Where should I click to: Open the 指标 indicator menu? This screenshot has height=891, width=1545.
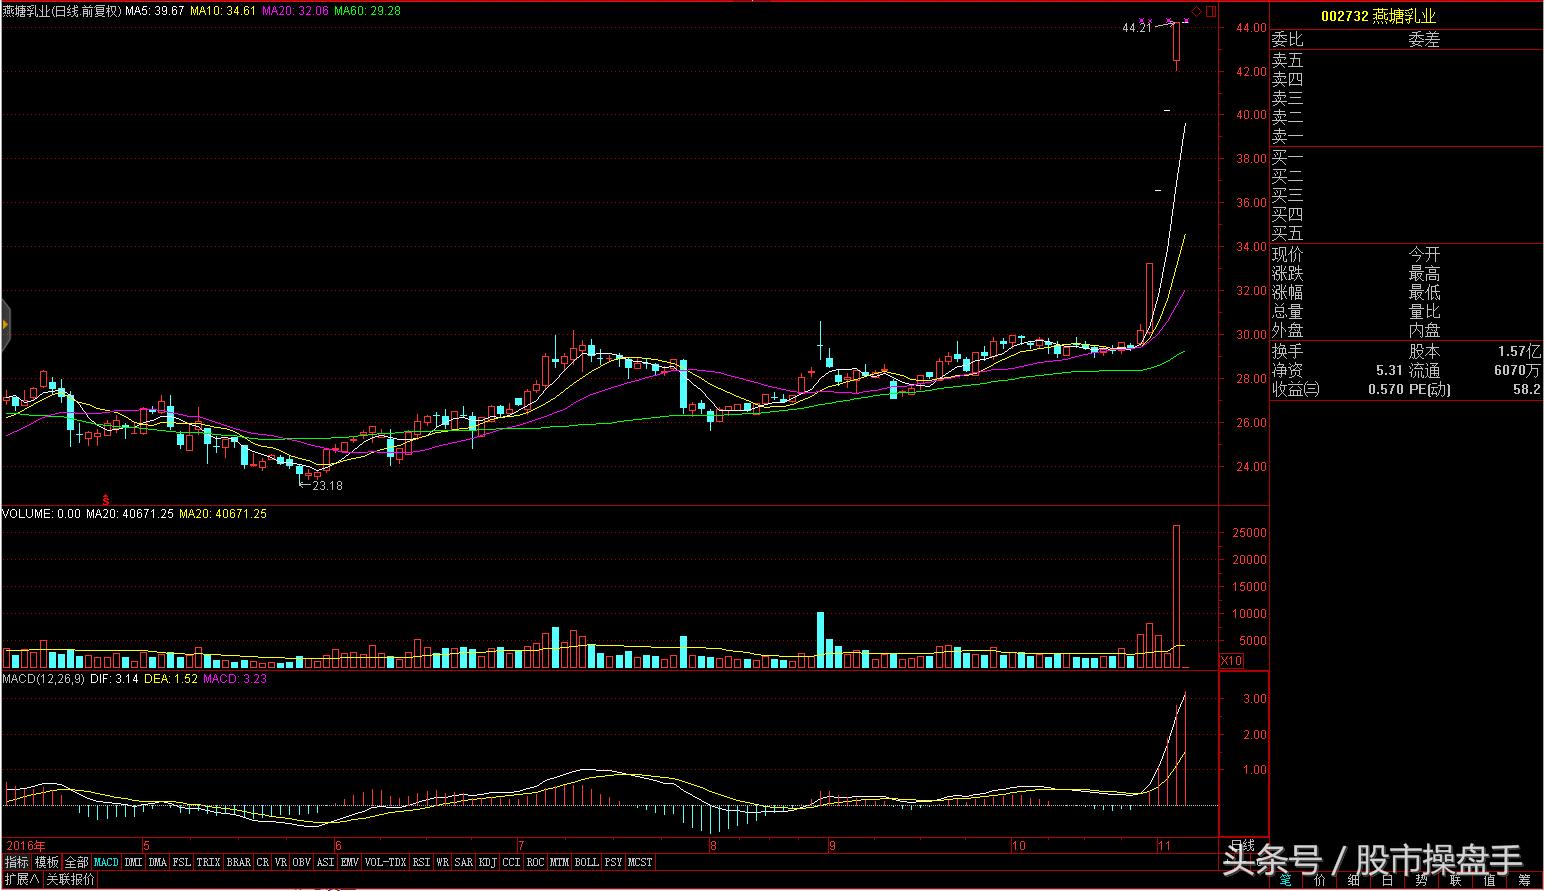click(x=17, y=862)
